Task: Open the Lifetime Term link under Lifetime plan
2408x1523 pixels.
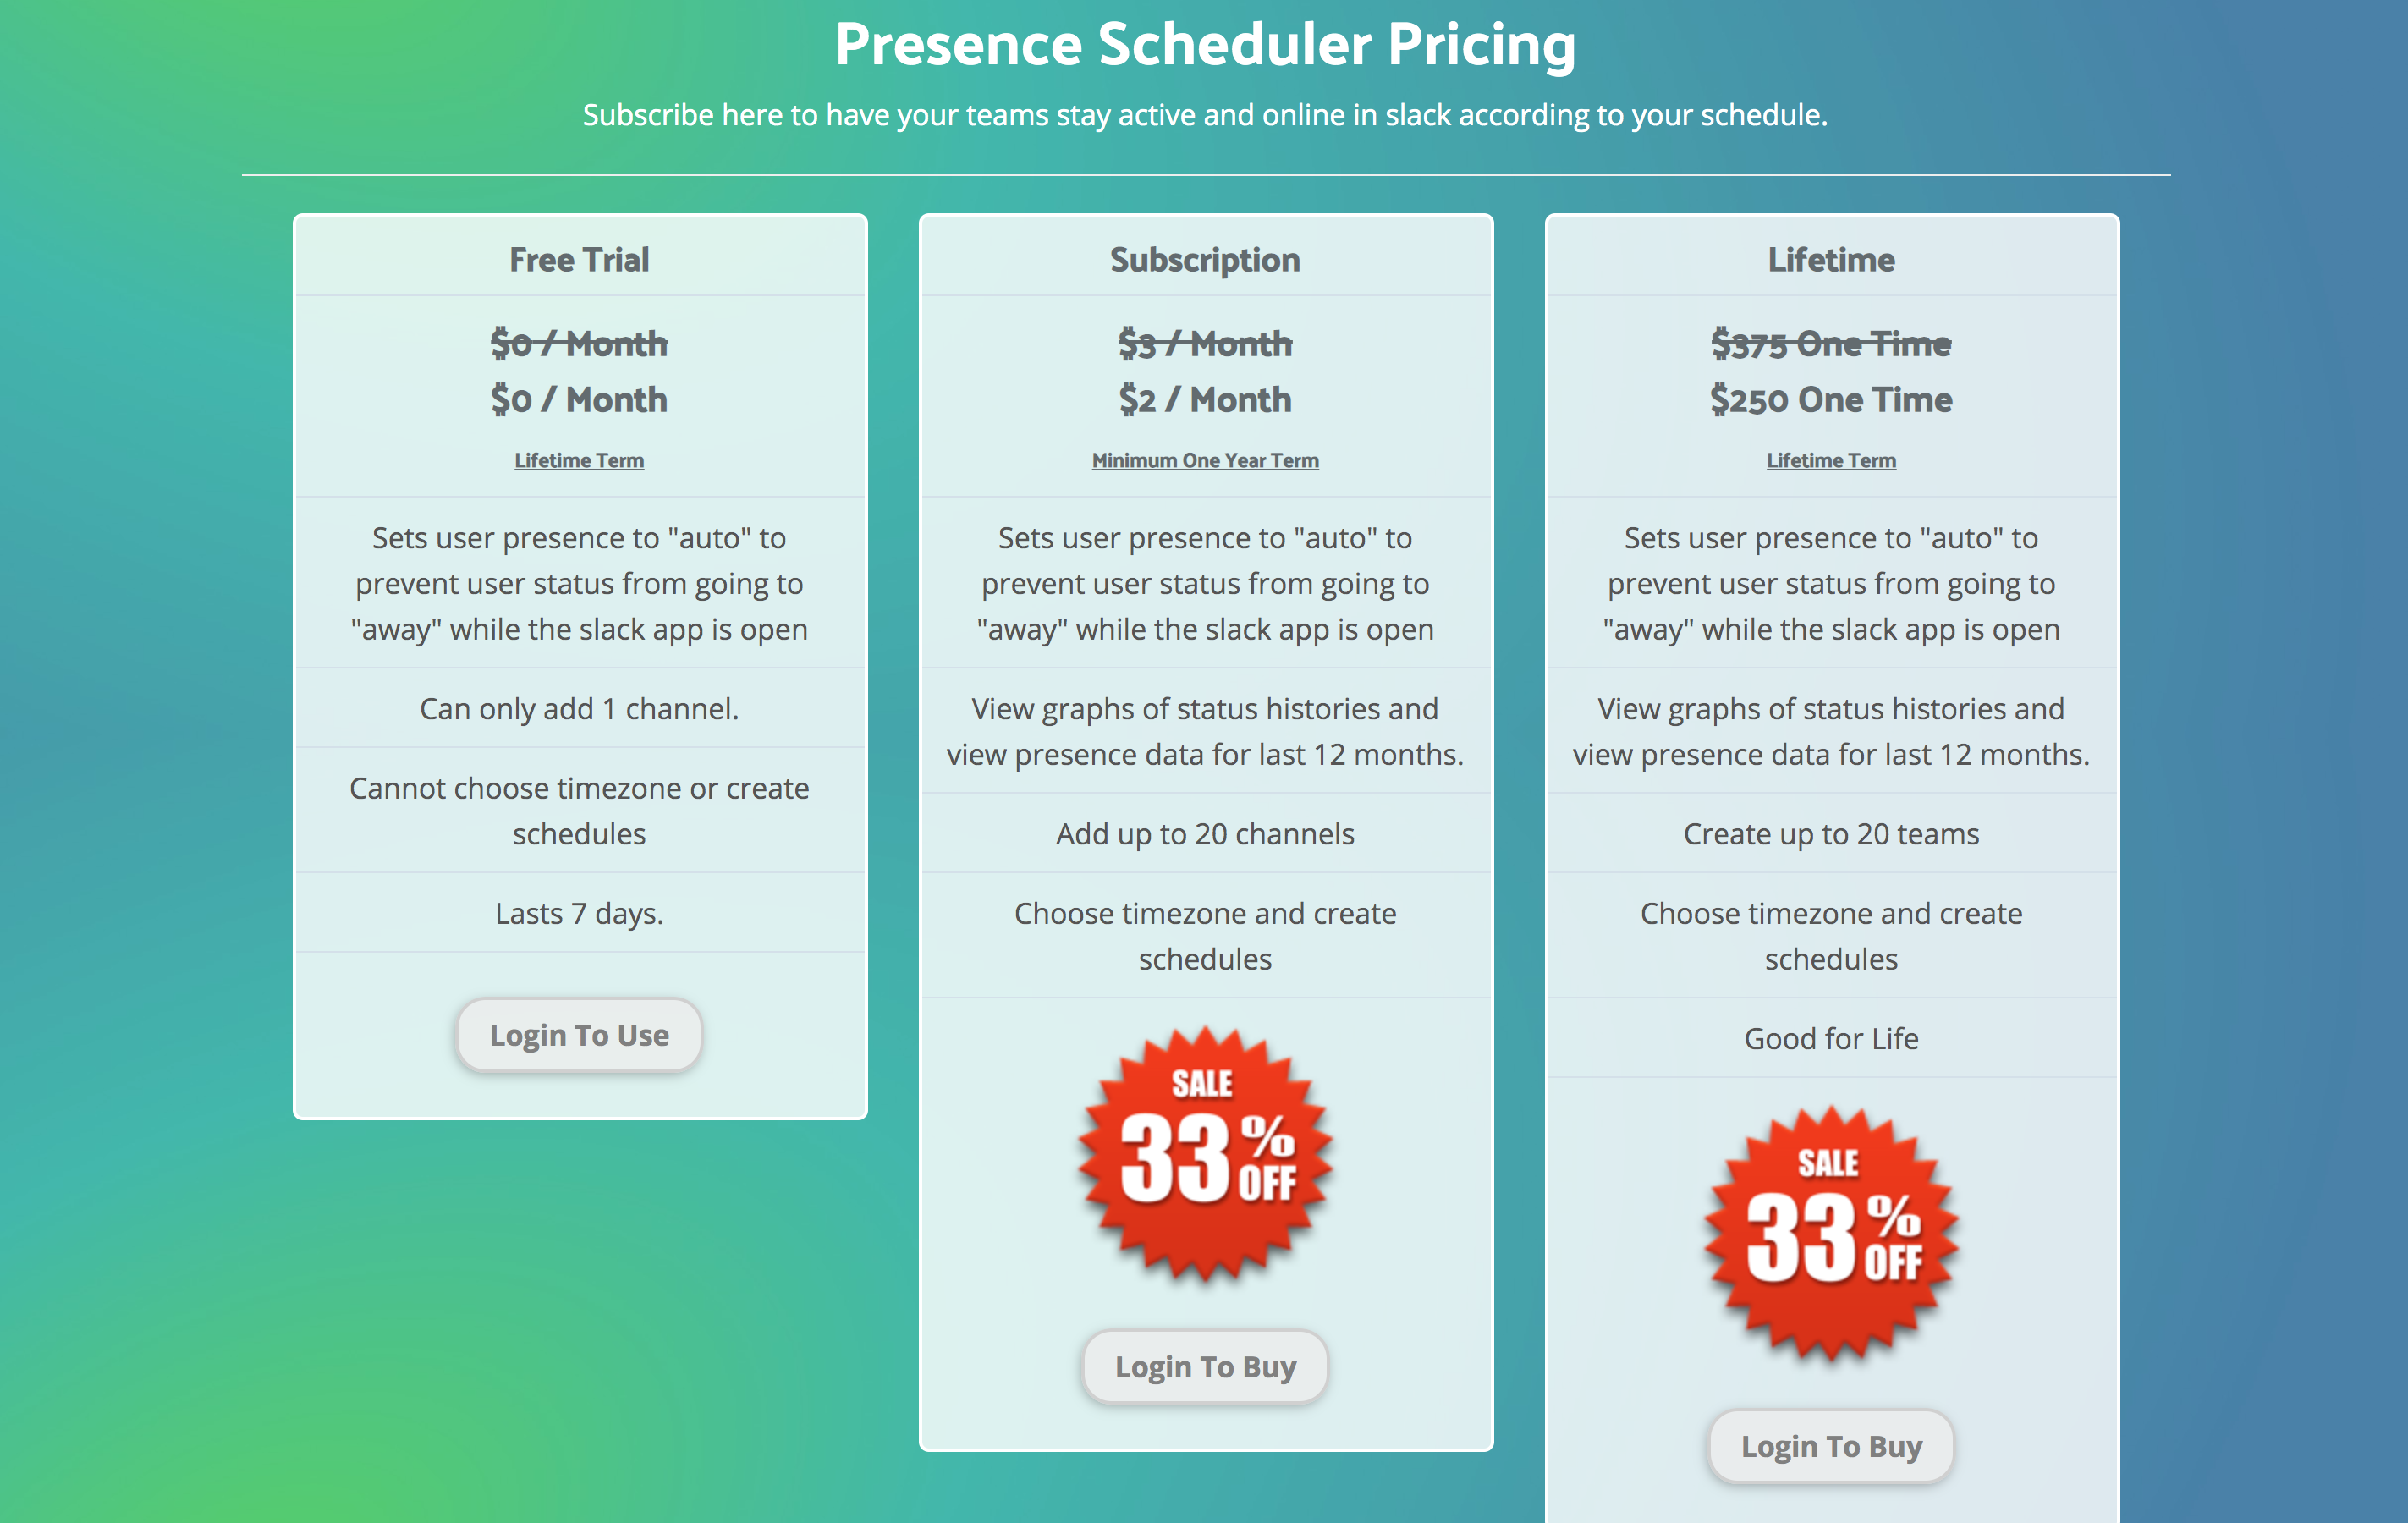Action: [1830, 460]
